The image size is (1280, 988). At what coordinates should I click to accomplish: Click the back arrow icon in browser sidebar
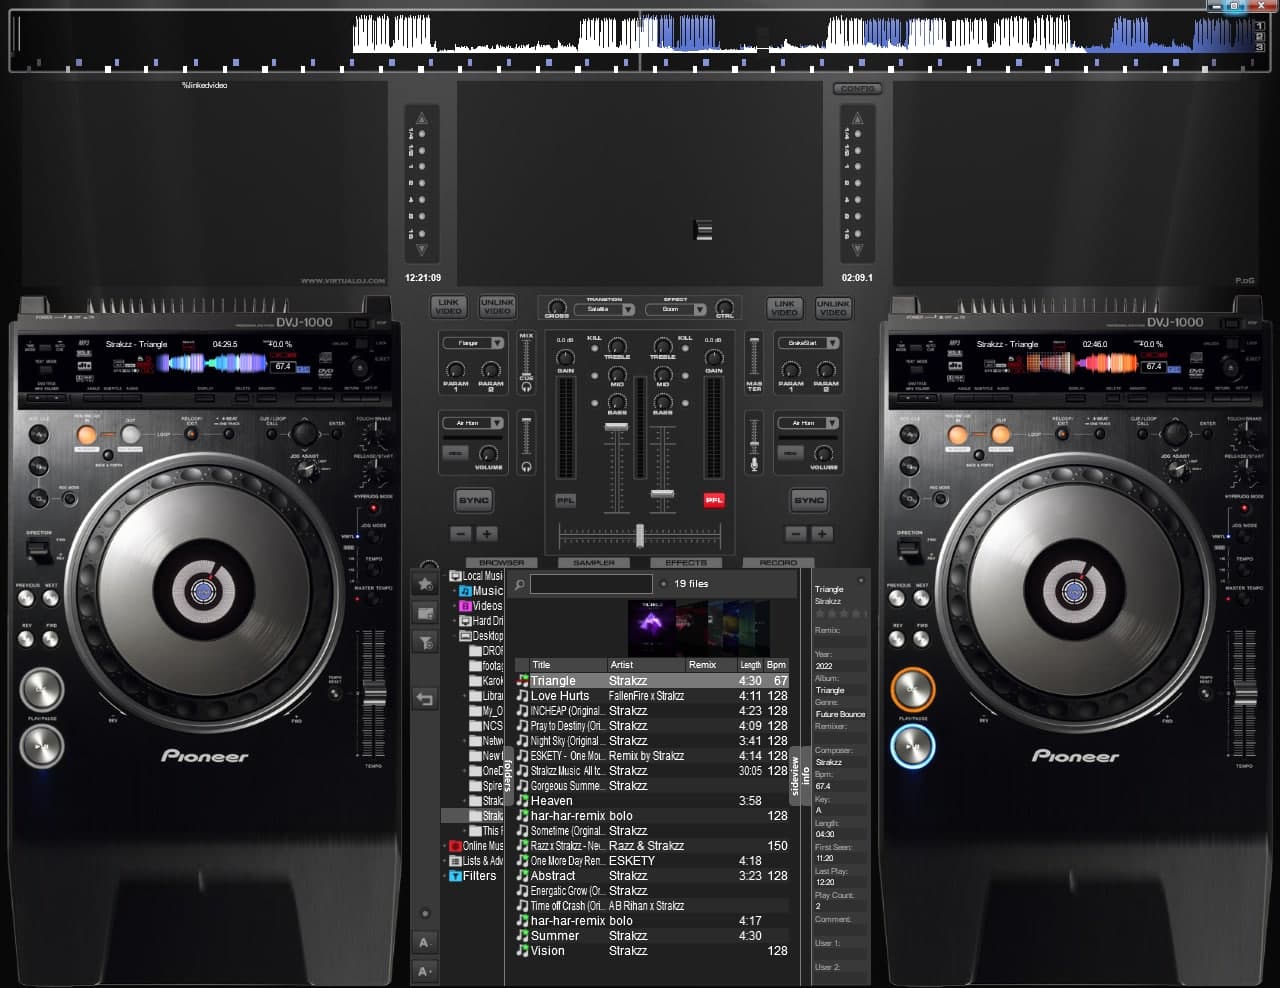[425, 699]
